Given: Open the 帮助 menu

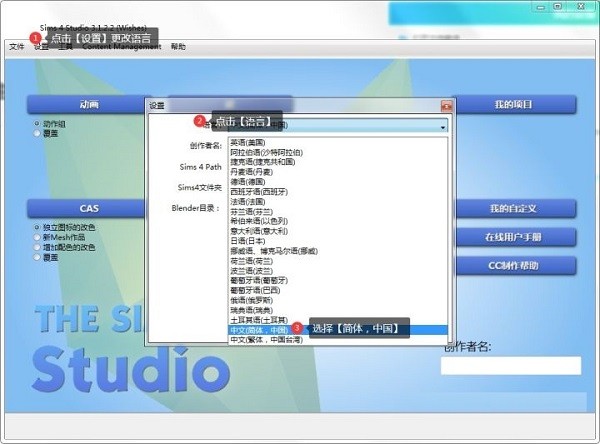Looking at the screenshot, I should click(178, 47).
